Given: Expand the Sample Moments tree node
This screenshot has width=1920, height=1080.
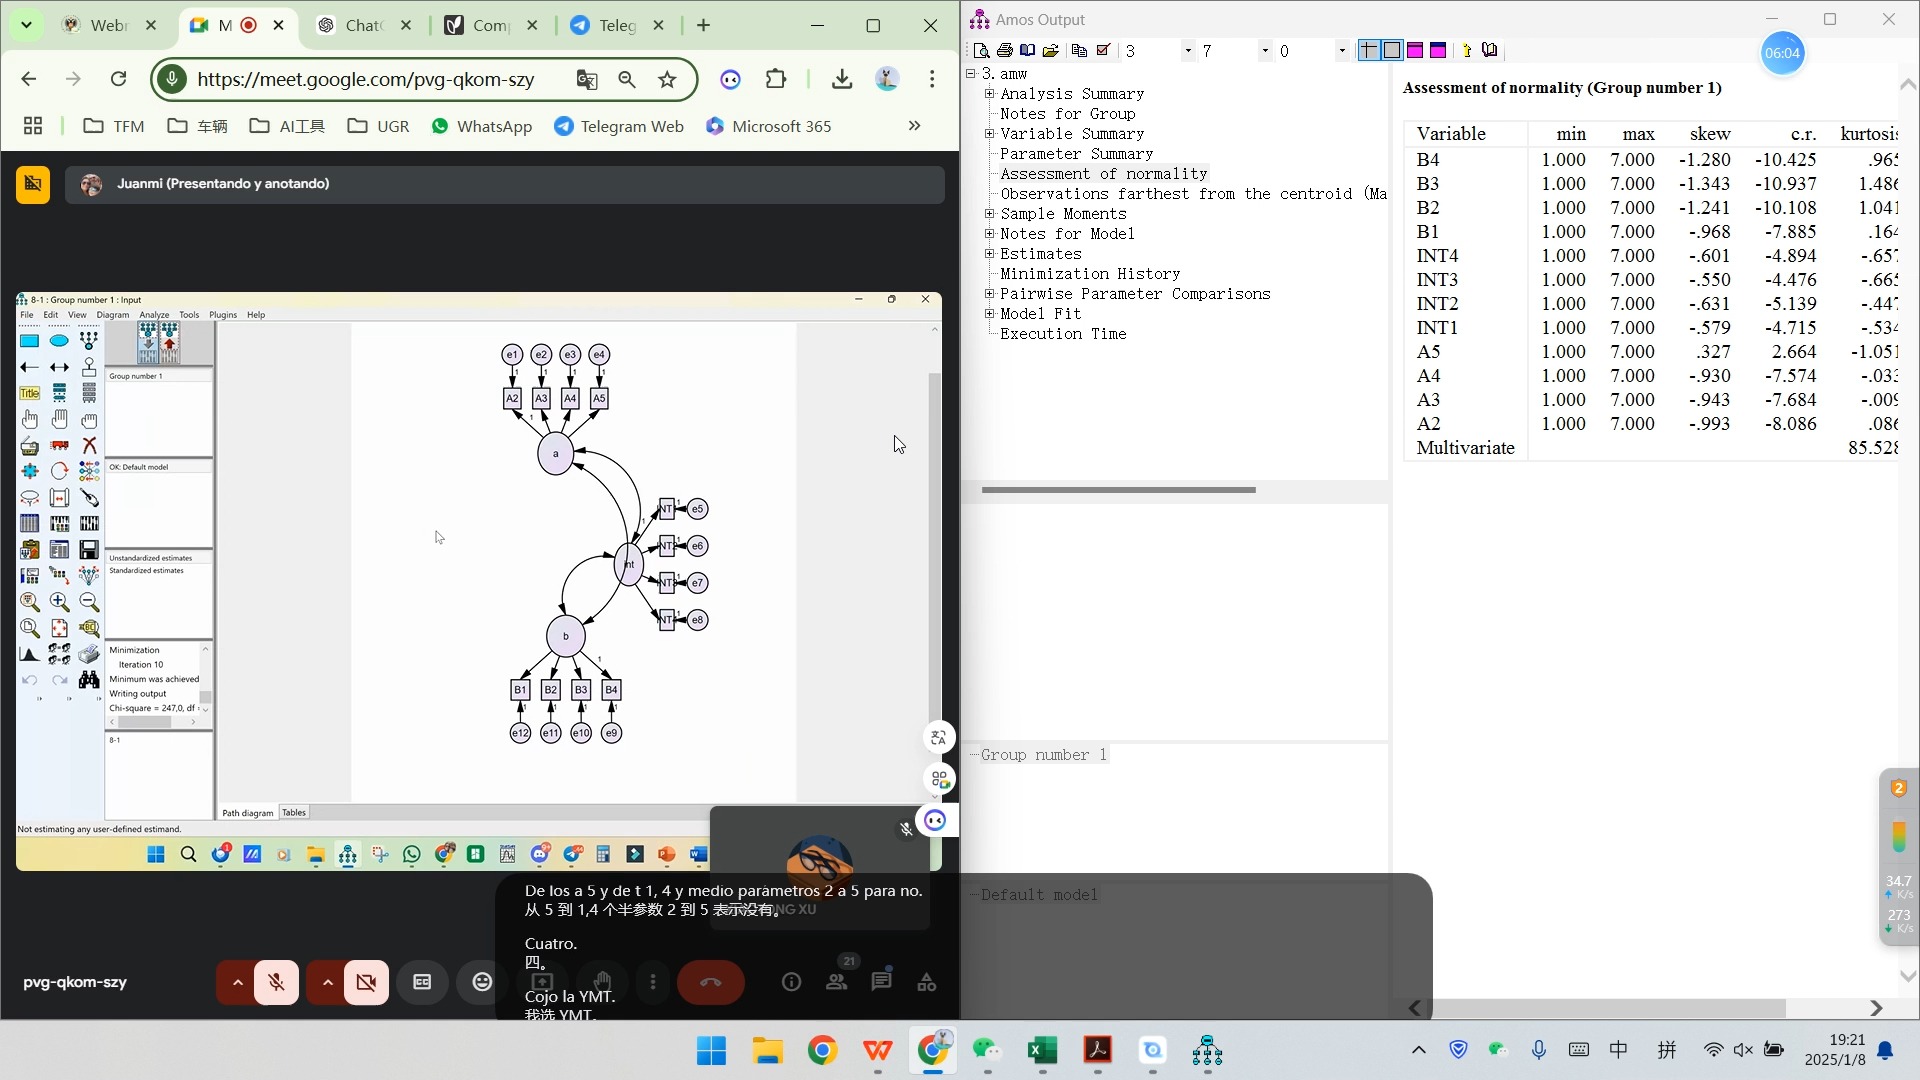Looking at the screenshot, I should coord(990,214).
